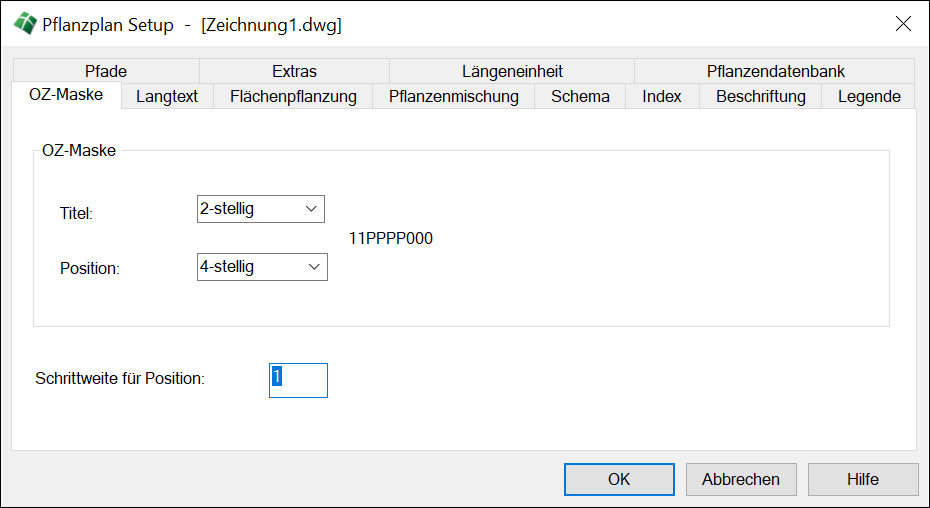The height and width of the screenshot is (508, 930).
Task: Select the OZ-Maske tab
Action: [x=66, y=96]
